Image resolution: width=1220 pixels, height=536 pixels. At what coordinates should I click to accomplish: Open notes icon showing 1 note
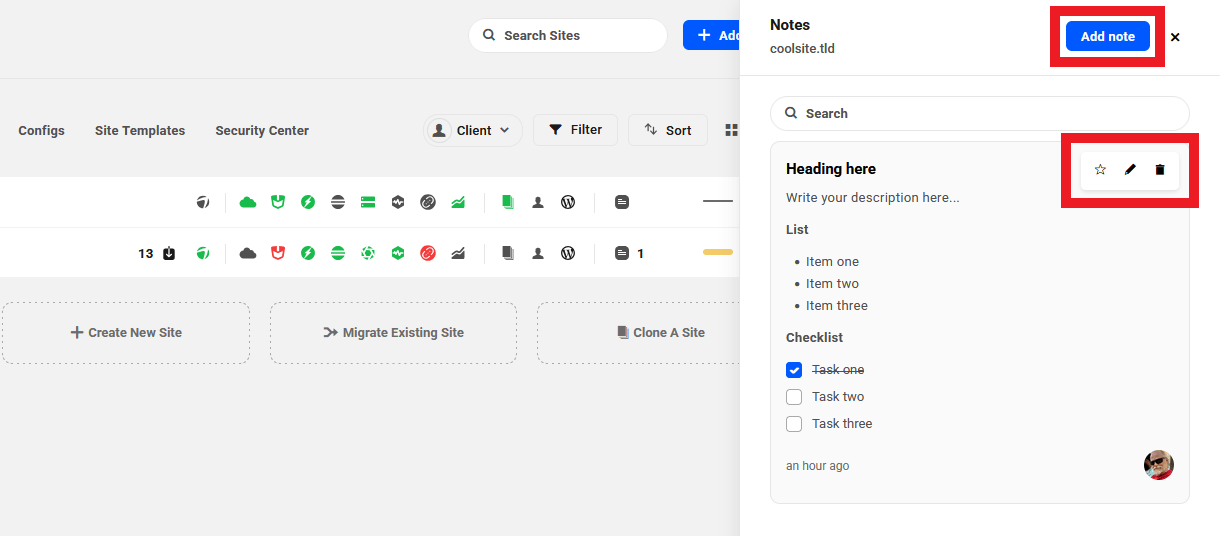(622, 254)
